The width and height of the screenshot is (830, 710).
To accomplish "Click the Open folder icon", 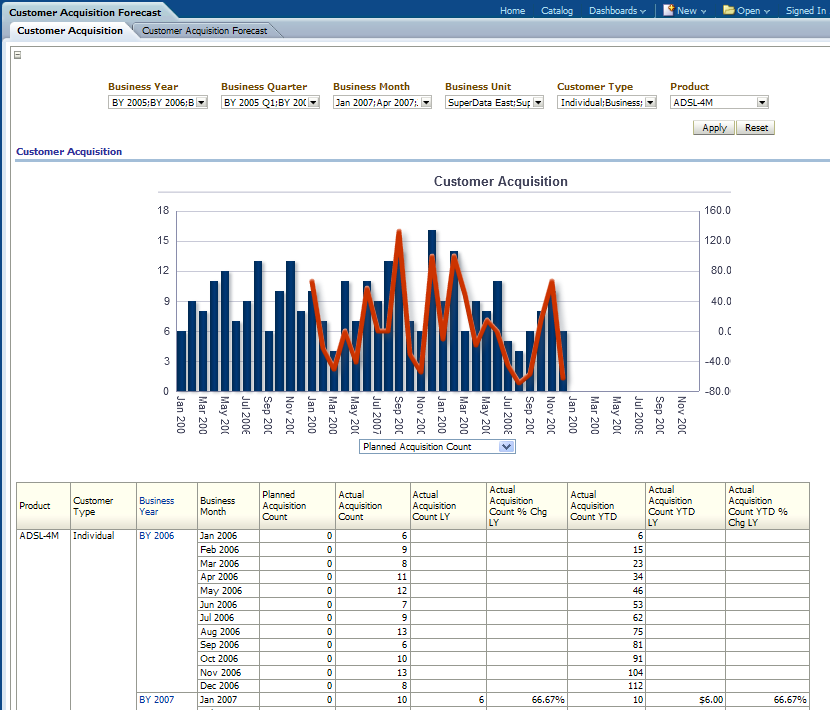I will [x=729, y=10].
